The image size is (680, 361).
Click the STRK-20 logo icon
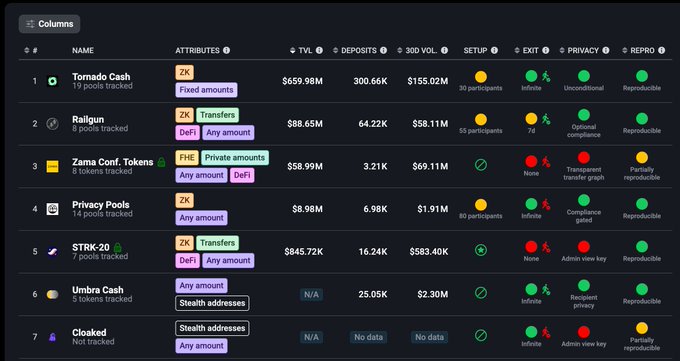pos(52,252)
